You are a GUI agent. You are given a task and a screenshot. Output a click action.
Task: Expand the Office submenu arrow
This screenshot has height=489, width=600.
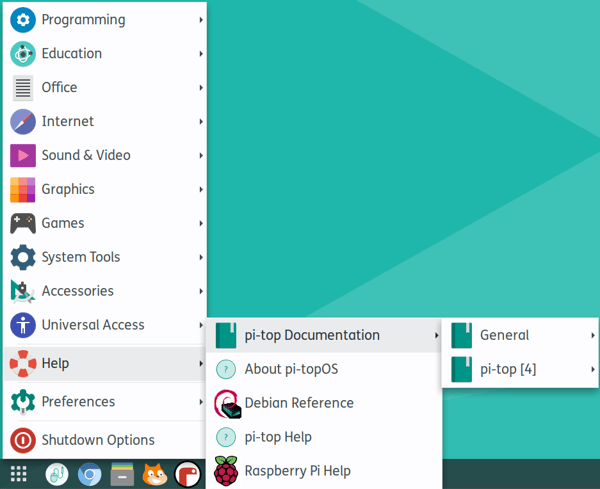click(201, 88)
